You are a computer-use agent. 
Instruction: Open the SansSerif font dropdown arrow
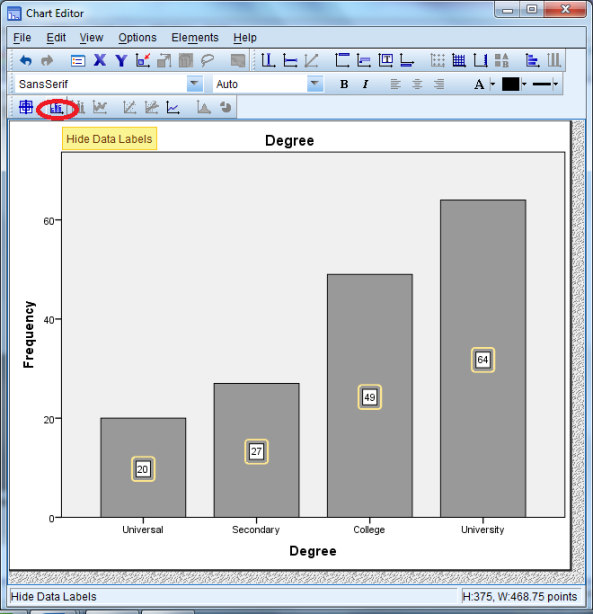[194, 84]
